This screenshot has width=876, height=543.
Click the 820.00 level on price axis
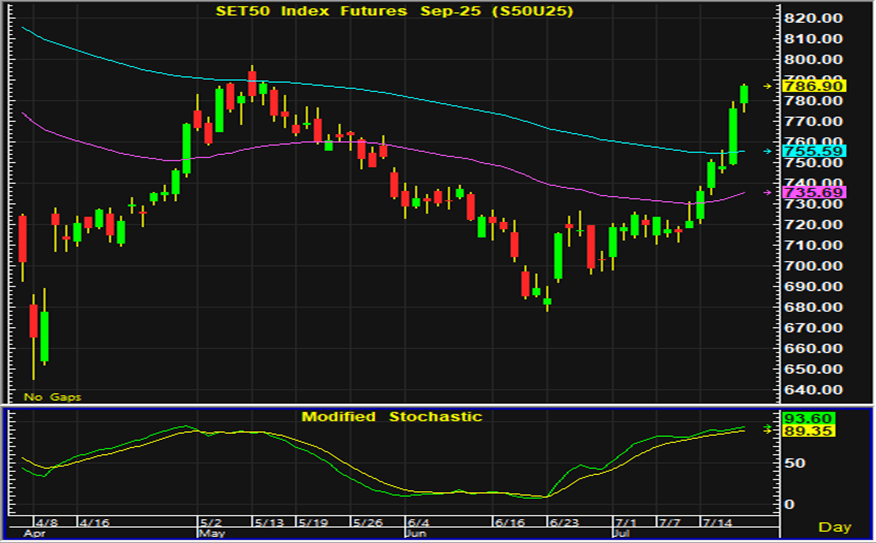point(815,18)
